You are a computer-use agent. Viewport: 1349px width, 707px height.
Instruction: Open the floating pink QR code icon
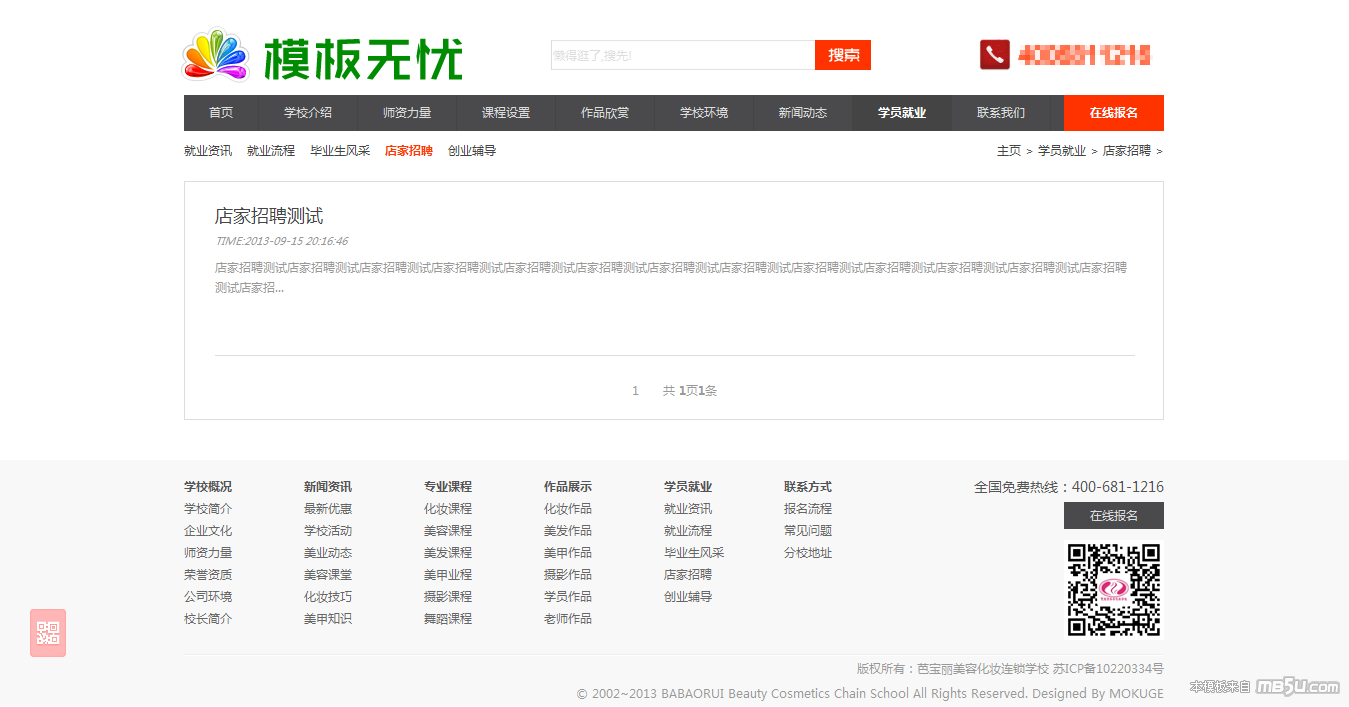tap(48, 633)
